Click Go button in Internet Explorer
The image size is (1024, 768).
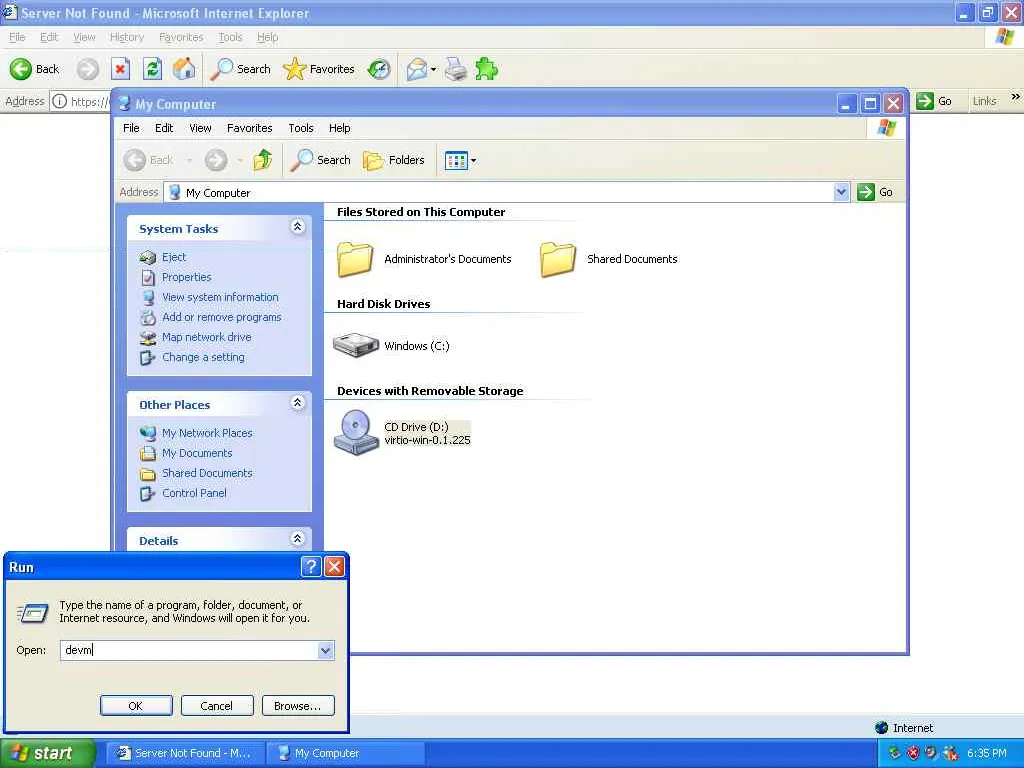[x=934, y=101]
